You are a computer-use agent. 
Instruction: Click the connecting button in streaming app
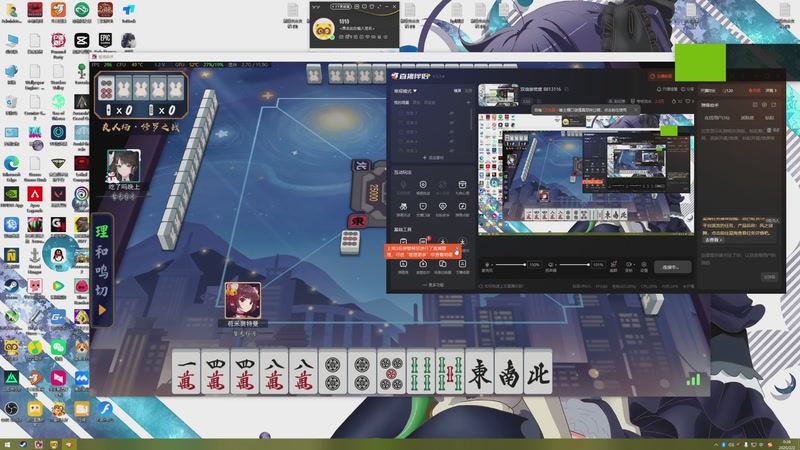click(x=672, y=267)
